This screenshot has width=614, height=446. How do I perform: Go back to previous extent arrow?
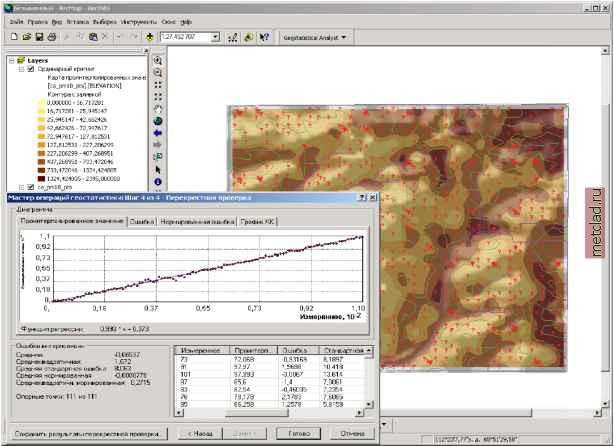(158, 133)
